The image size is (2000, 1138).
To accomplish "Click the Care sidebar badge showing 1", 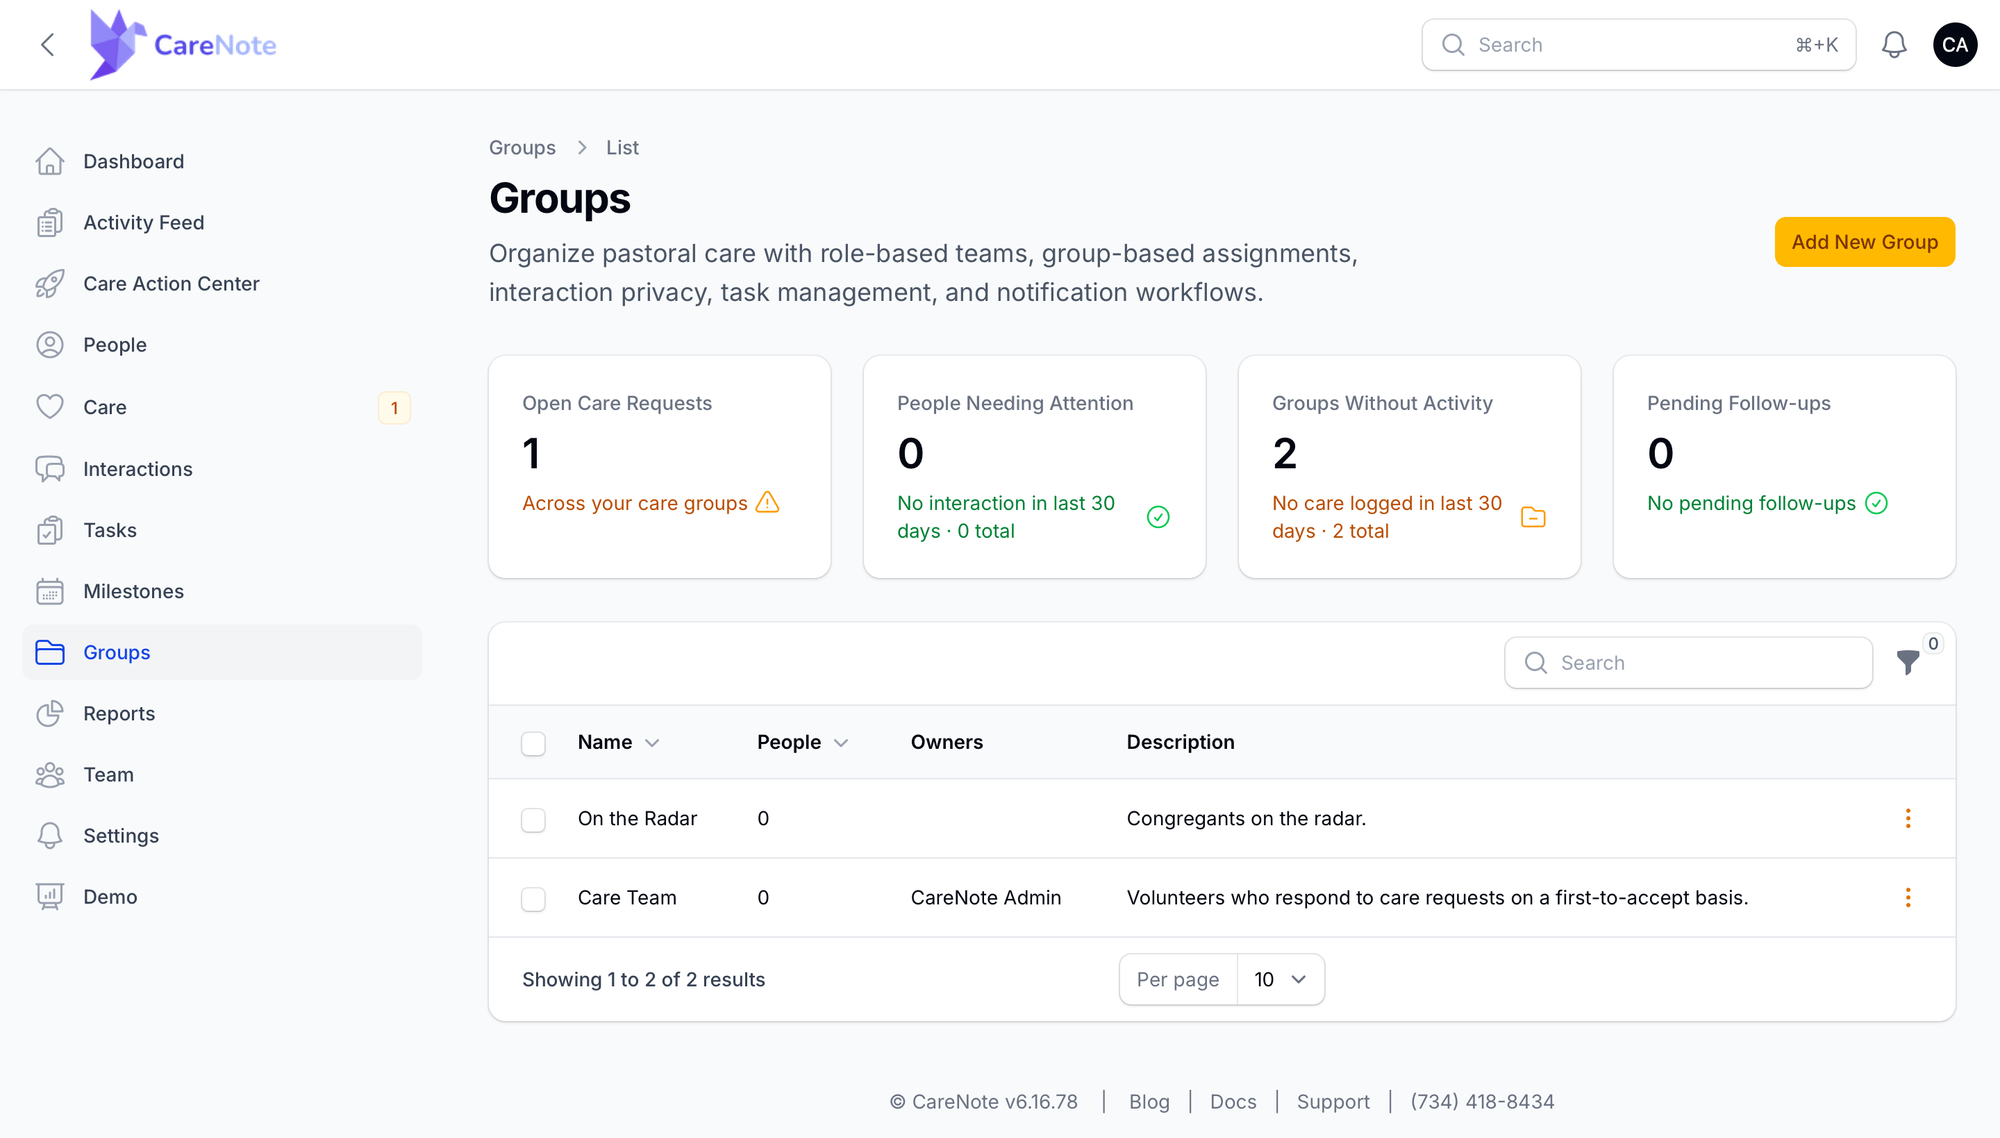I will 394,407.
